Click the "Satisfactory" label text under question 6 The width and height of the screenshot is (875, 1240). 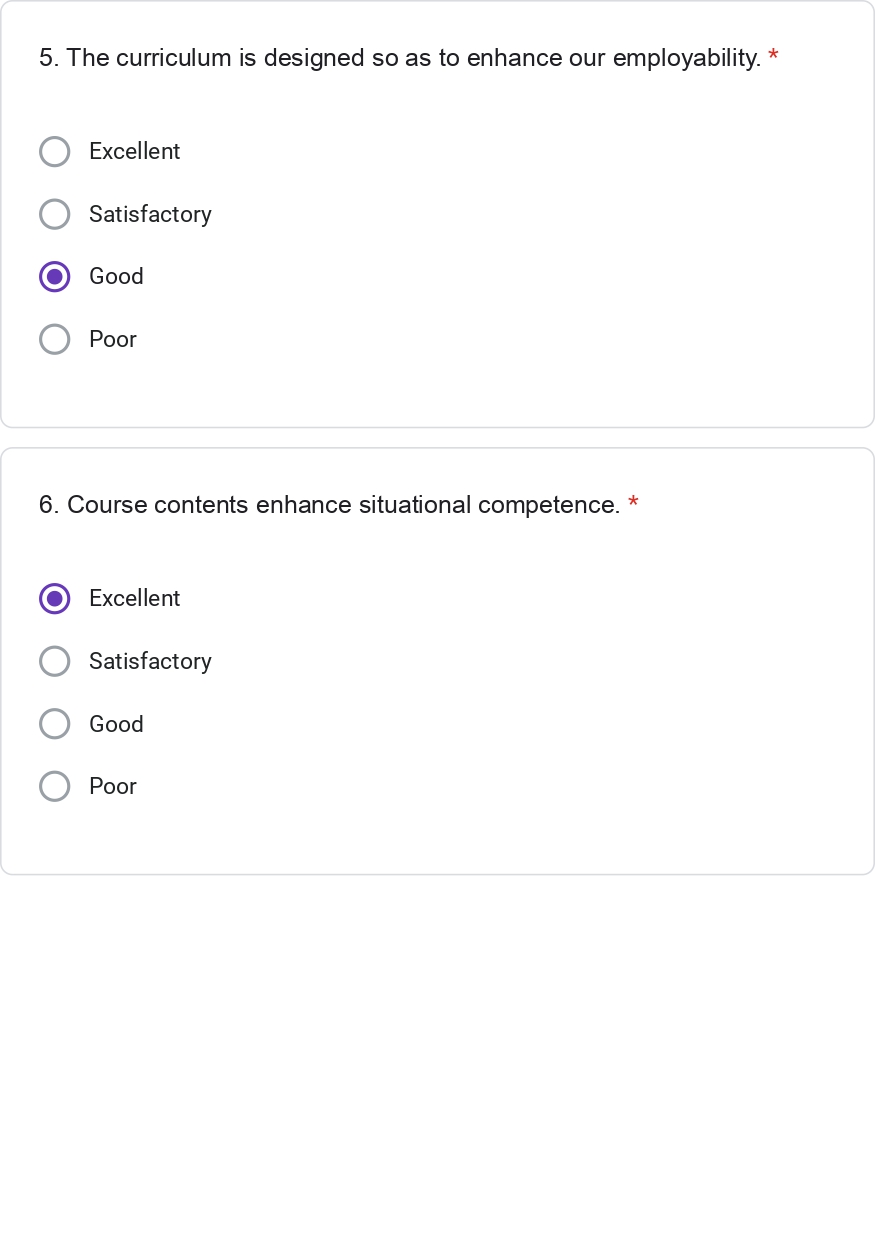point(150,661)
